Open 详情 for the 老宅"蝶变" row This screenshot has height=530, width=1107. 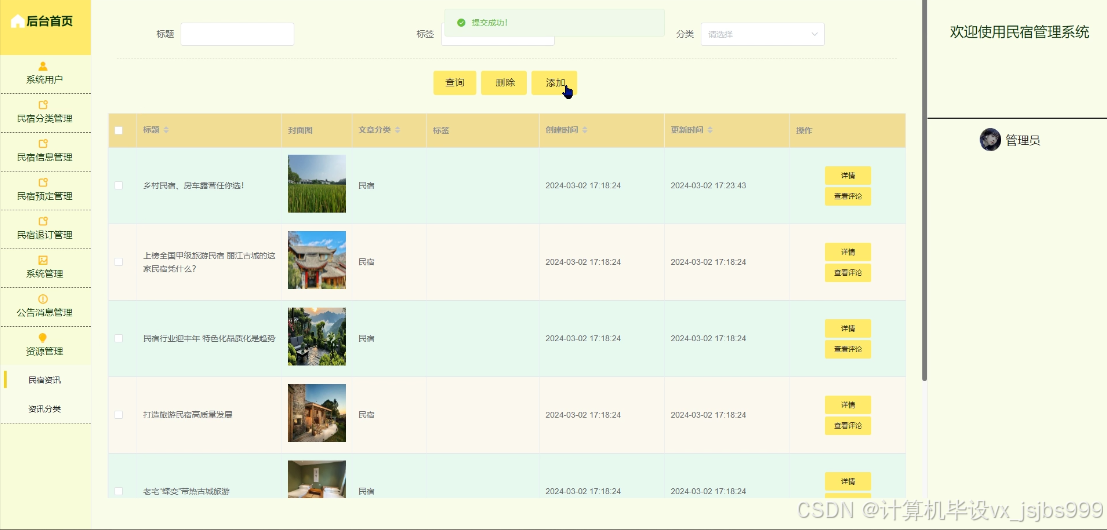pos(848,481)
